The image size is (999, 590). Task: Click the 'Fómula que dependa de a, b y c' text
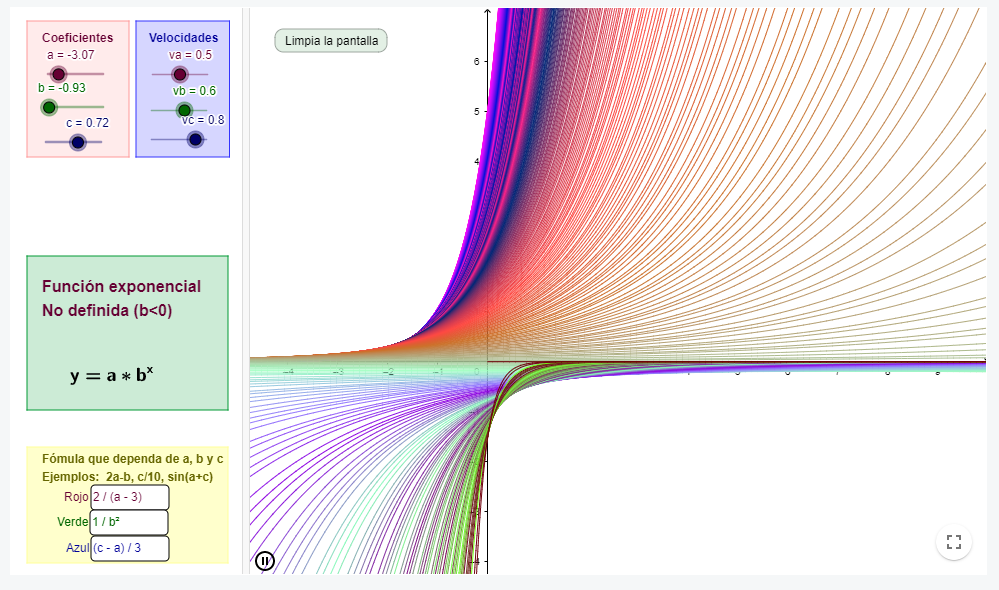click(133, 459)
